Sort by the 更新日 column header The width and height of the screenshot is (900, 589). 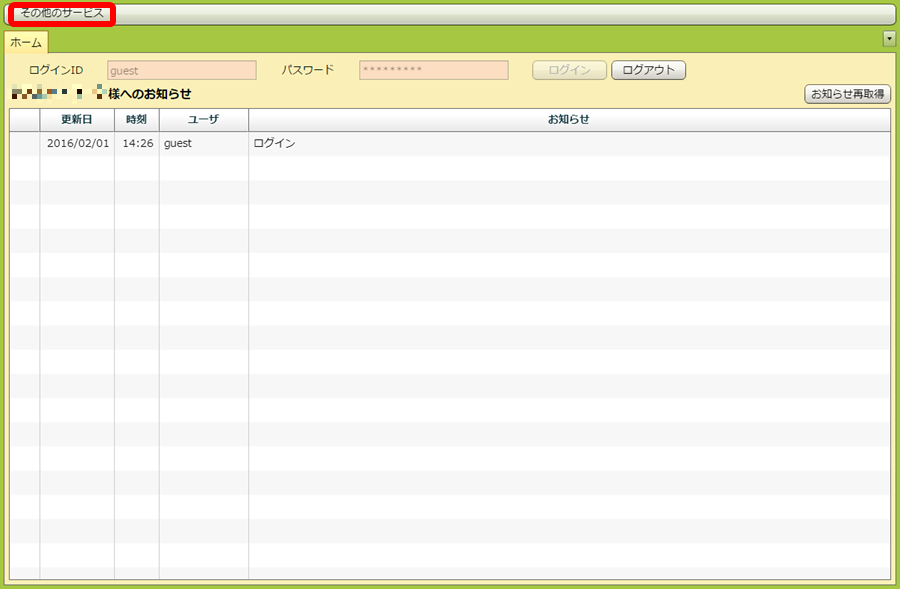(77, 120)
